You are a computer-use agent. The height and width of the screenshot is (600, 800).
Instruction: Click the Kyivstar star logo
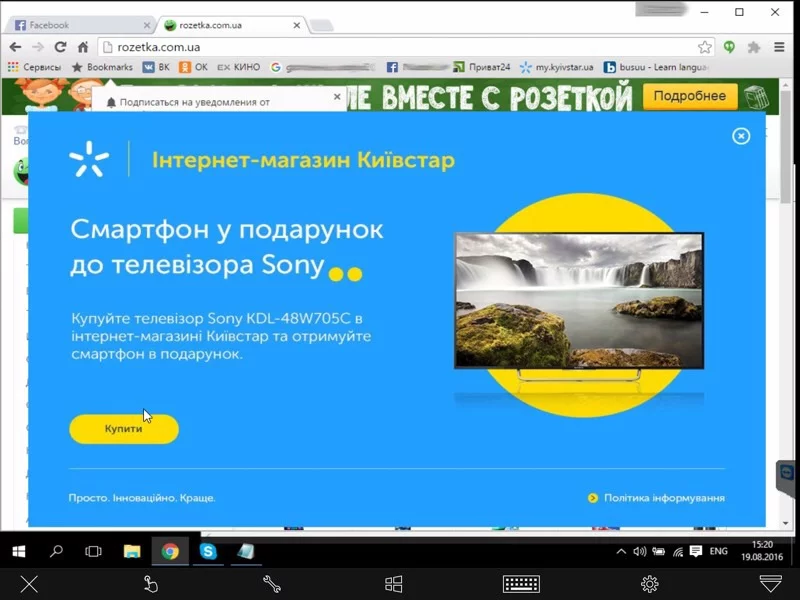pos(89,159)
